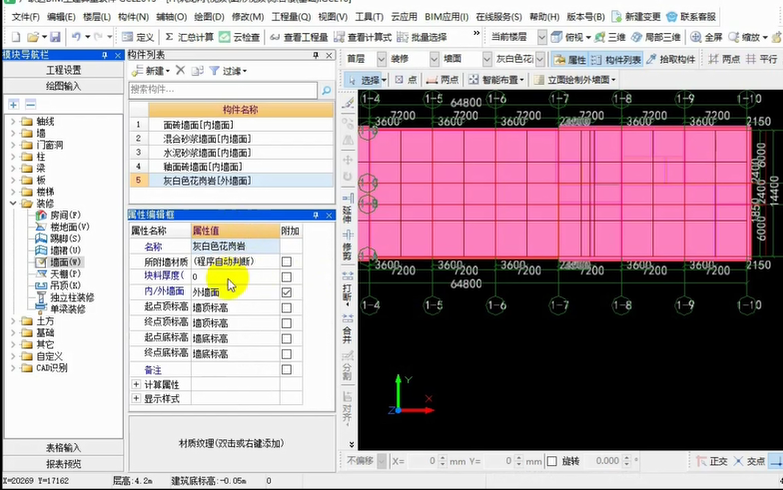Enable 局部三维 partial 3D view
This screenshot has width=783, height=490.
(656, 37)
